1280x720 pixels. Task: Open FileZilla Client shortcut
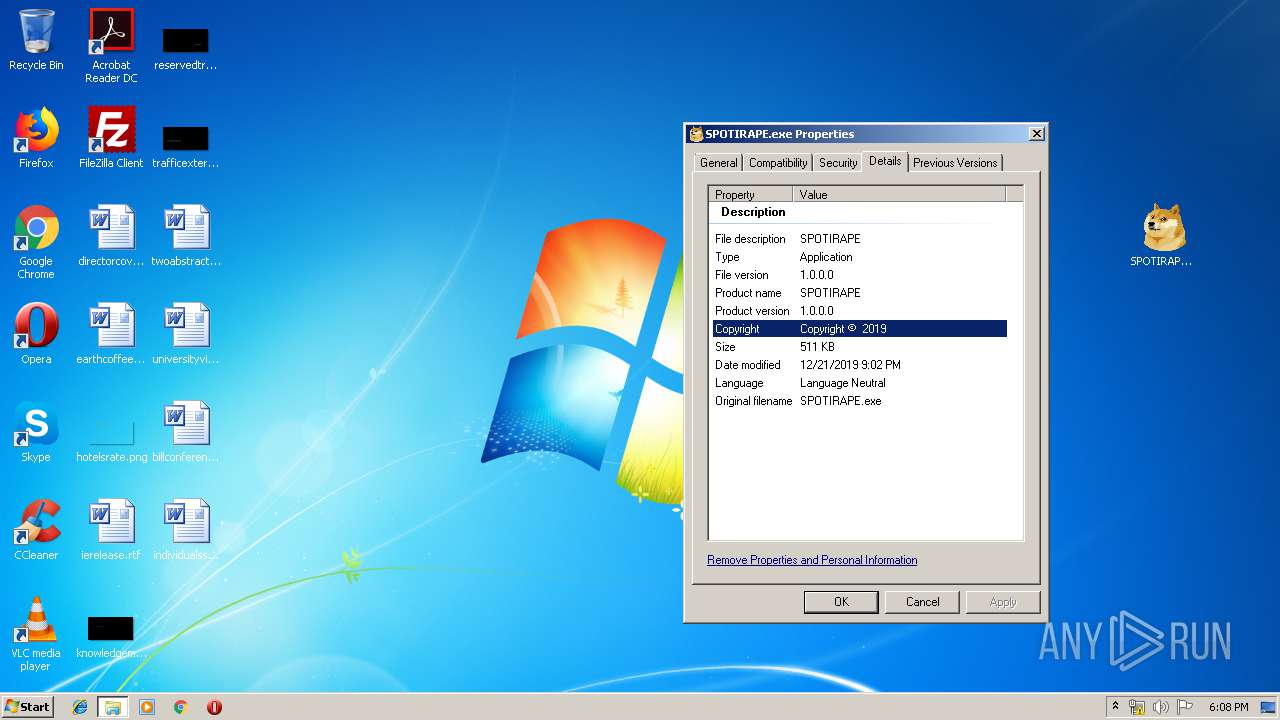click(x=111, y=138)
